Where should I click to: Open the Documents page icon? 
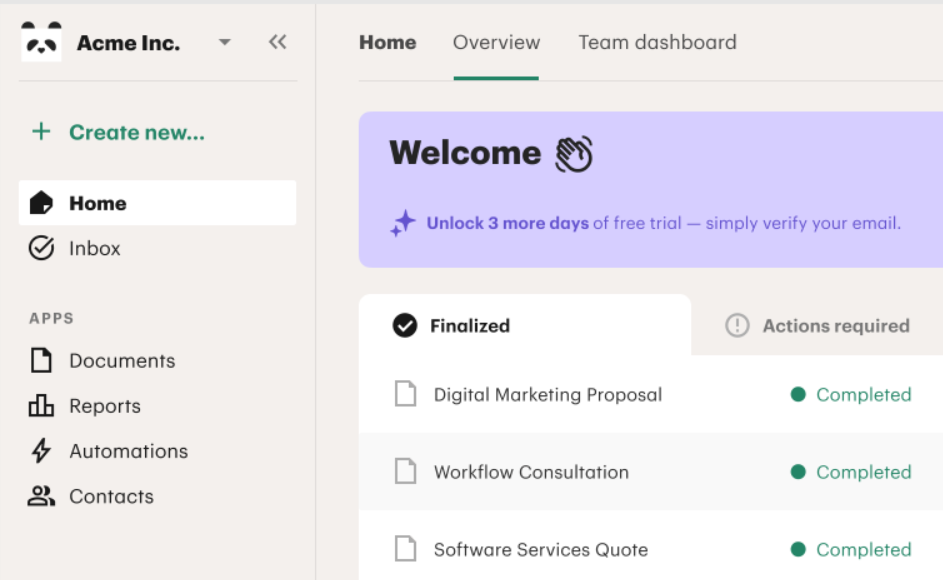[x=41, y=361]
